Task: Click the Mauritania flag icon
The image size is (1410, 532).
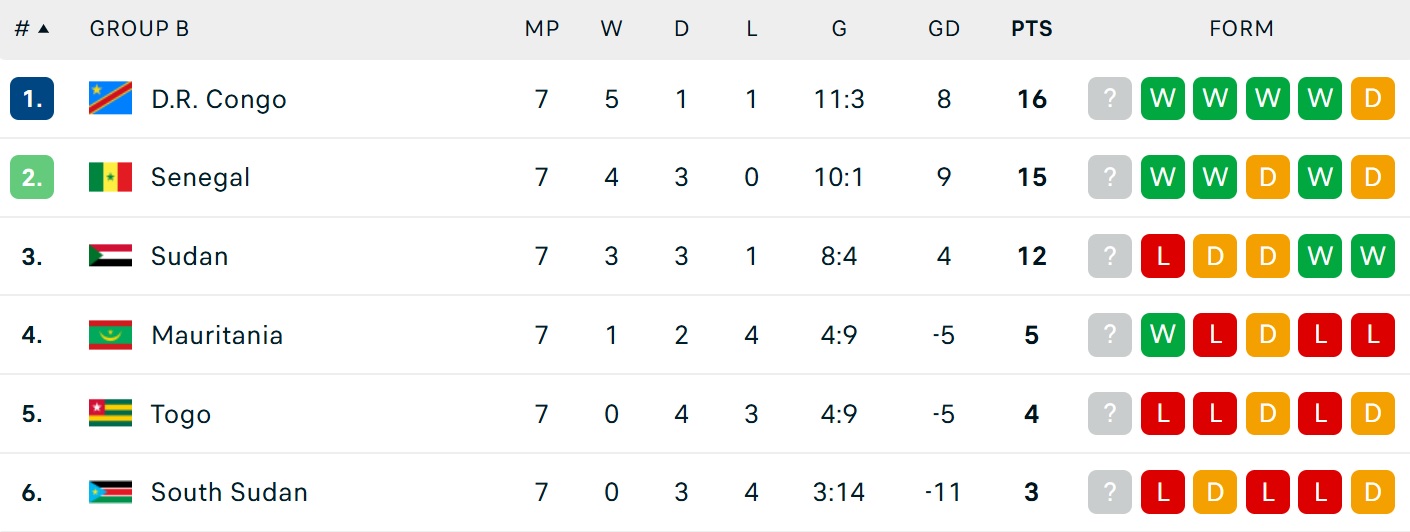Action: (x=110, y=335)
